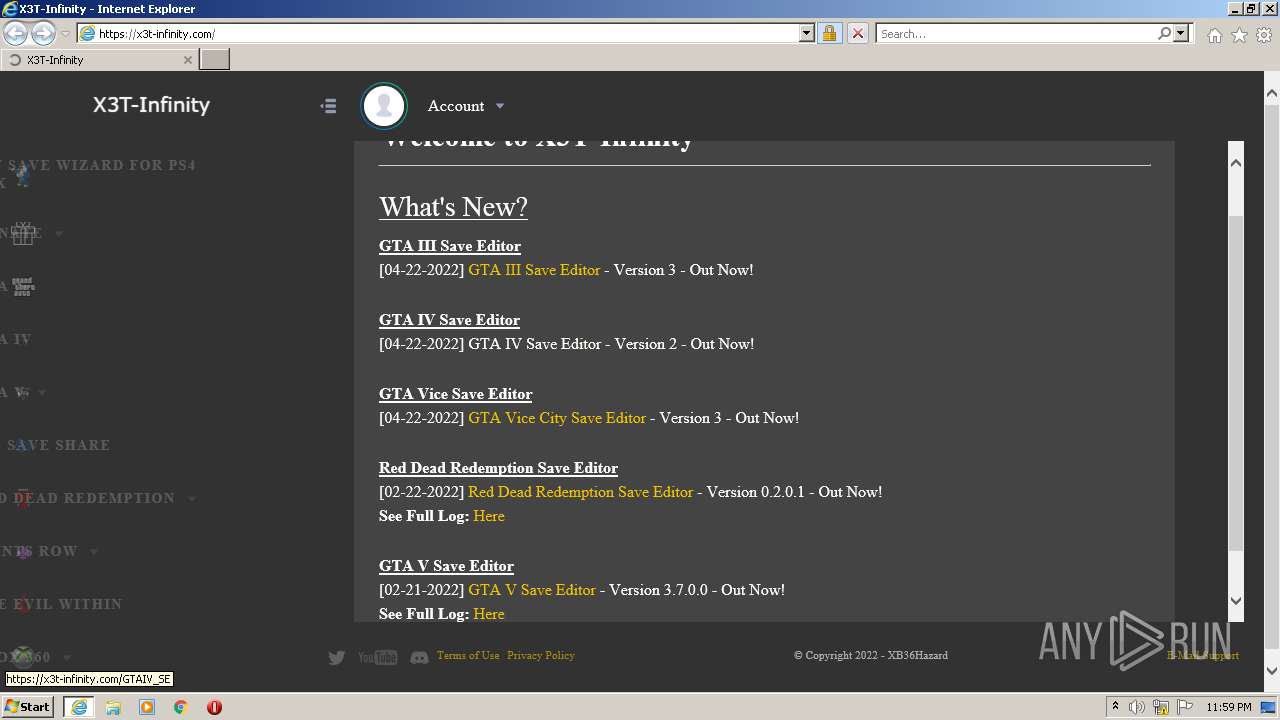This screenshot has height=720, width=1280.
Task: Open the Windows Start button
Action: pos(27,707)
